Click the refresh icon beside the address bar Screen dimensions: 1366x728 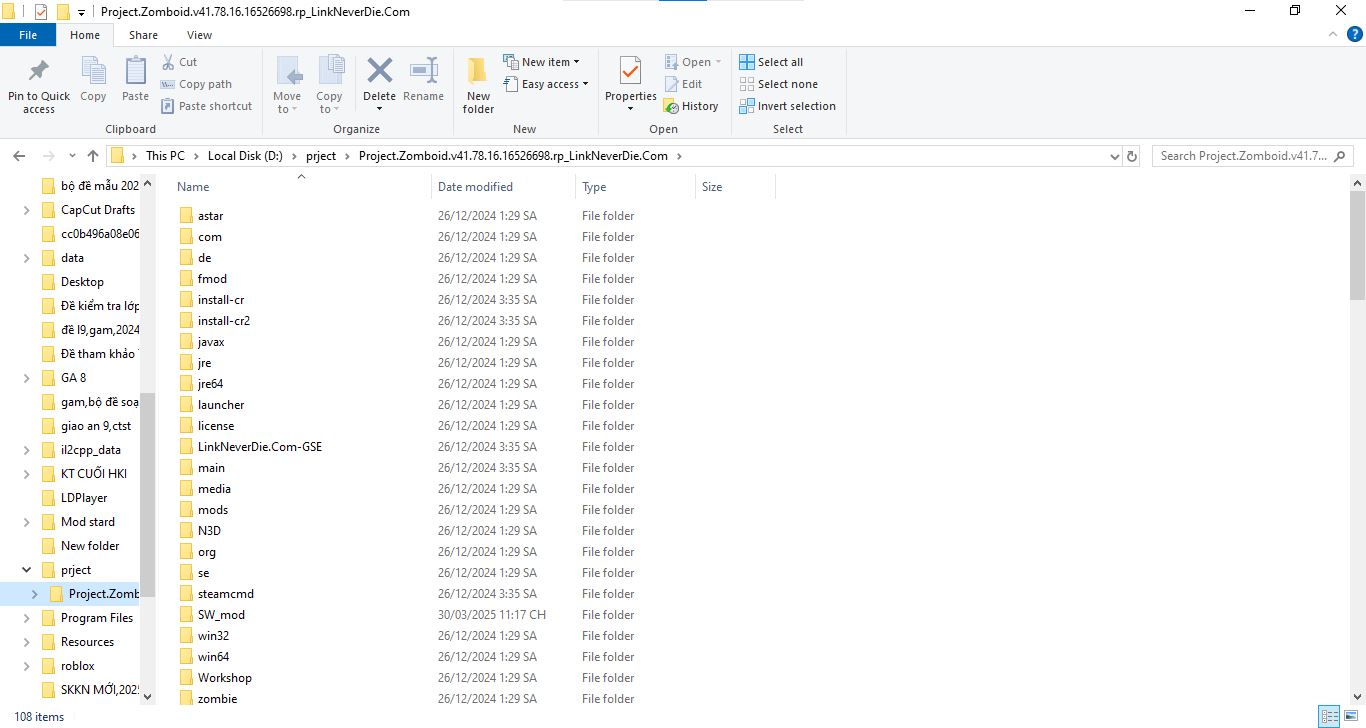click(x=1131, y=155)
